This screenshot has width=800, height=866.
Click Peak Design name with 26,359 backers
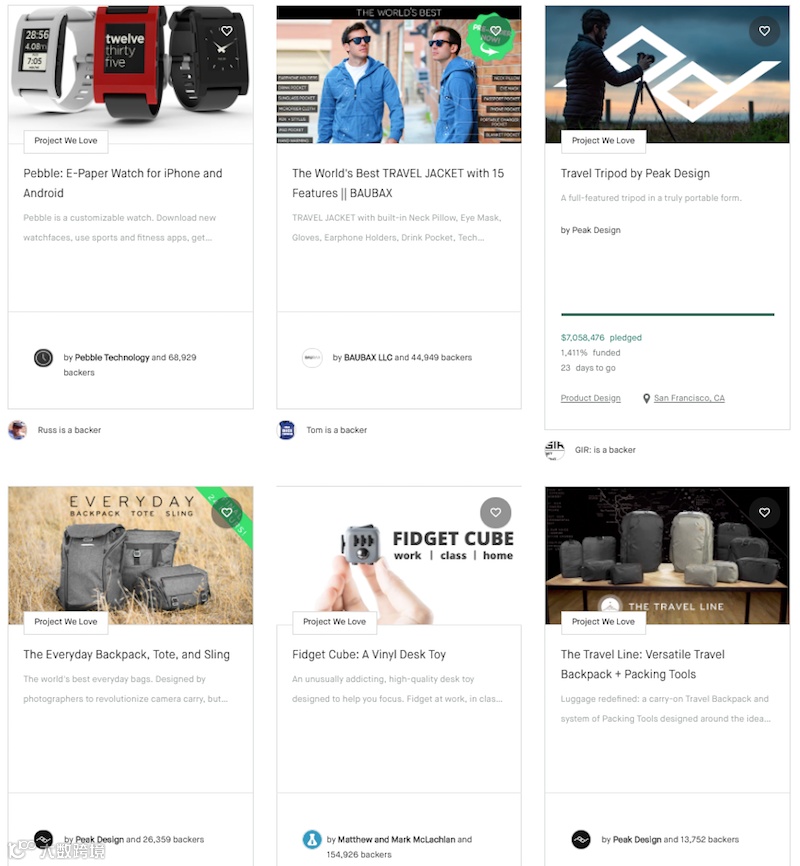tap(99, 839)
